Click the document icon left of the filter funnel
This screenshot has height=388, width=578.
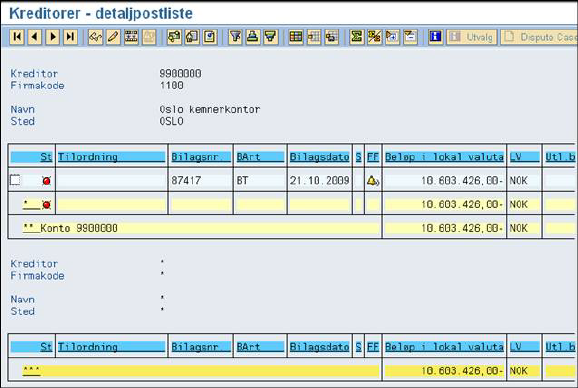(210, 36)
